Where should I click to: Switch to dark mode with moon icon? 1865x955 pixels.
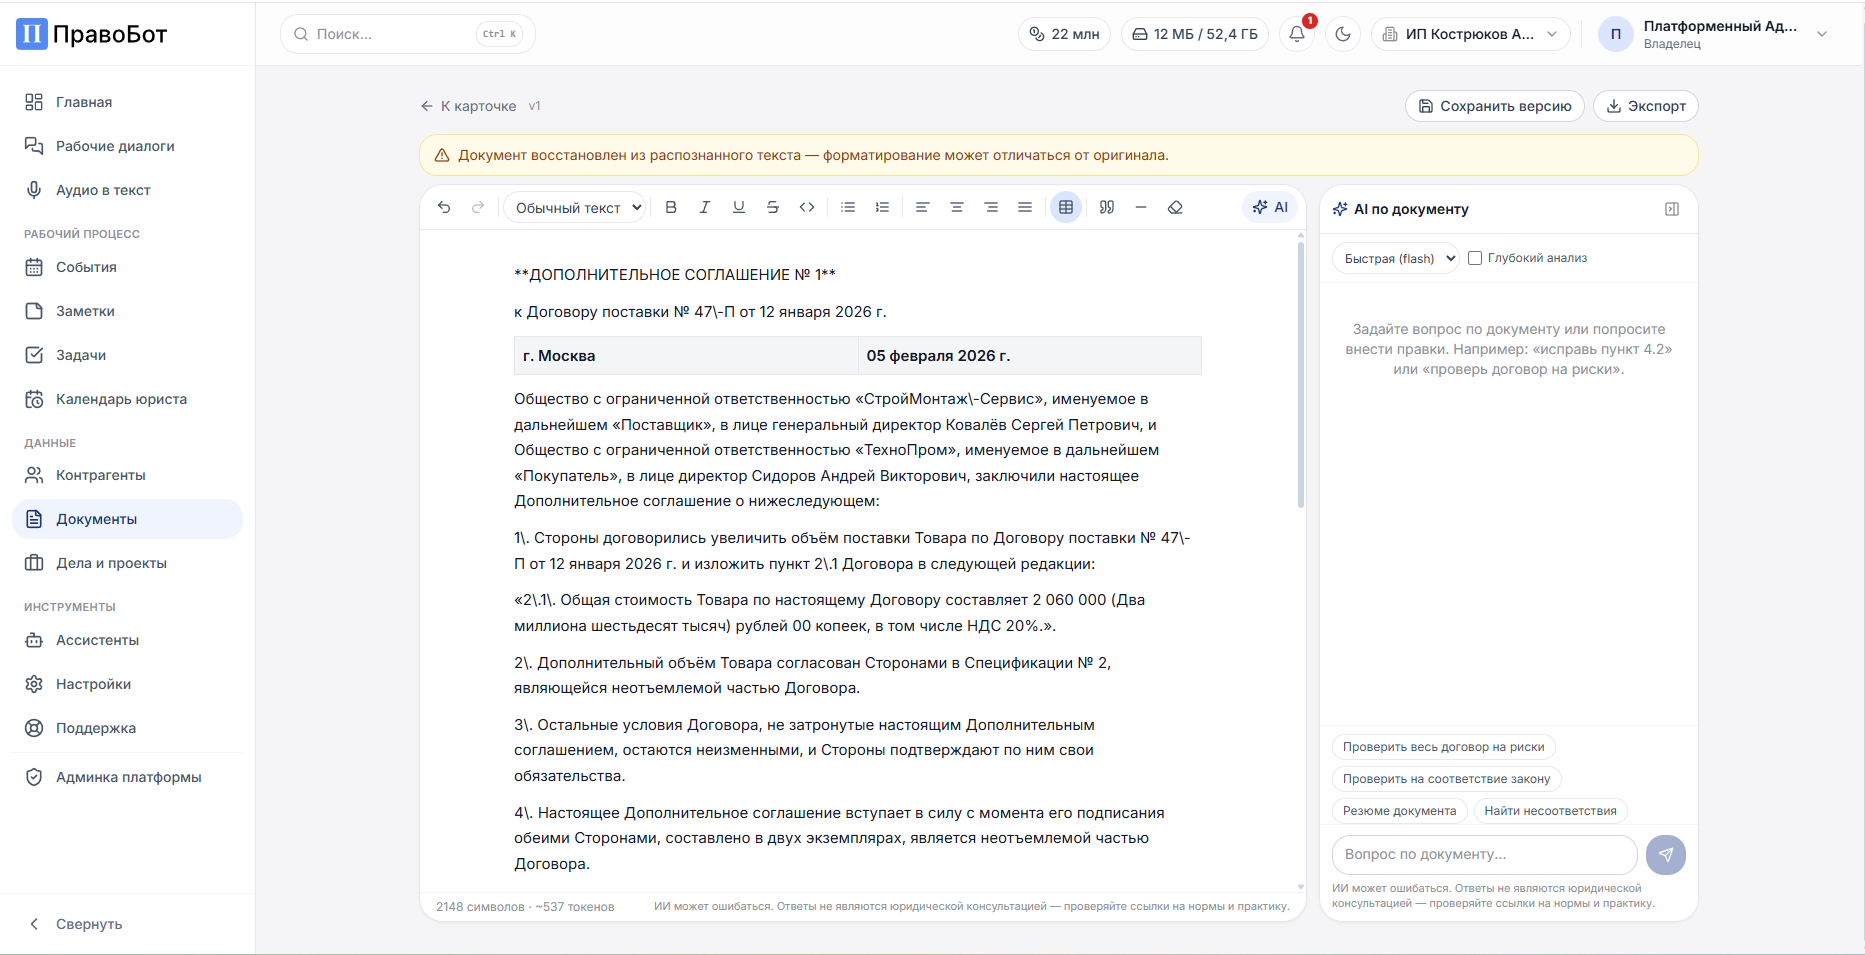[x=1343, y=34]
